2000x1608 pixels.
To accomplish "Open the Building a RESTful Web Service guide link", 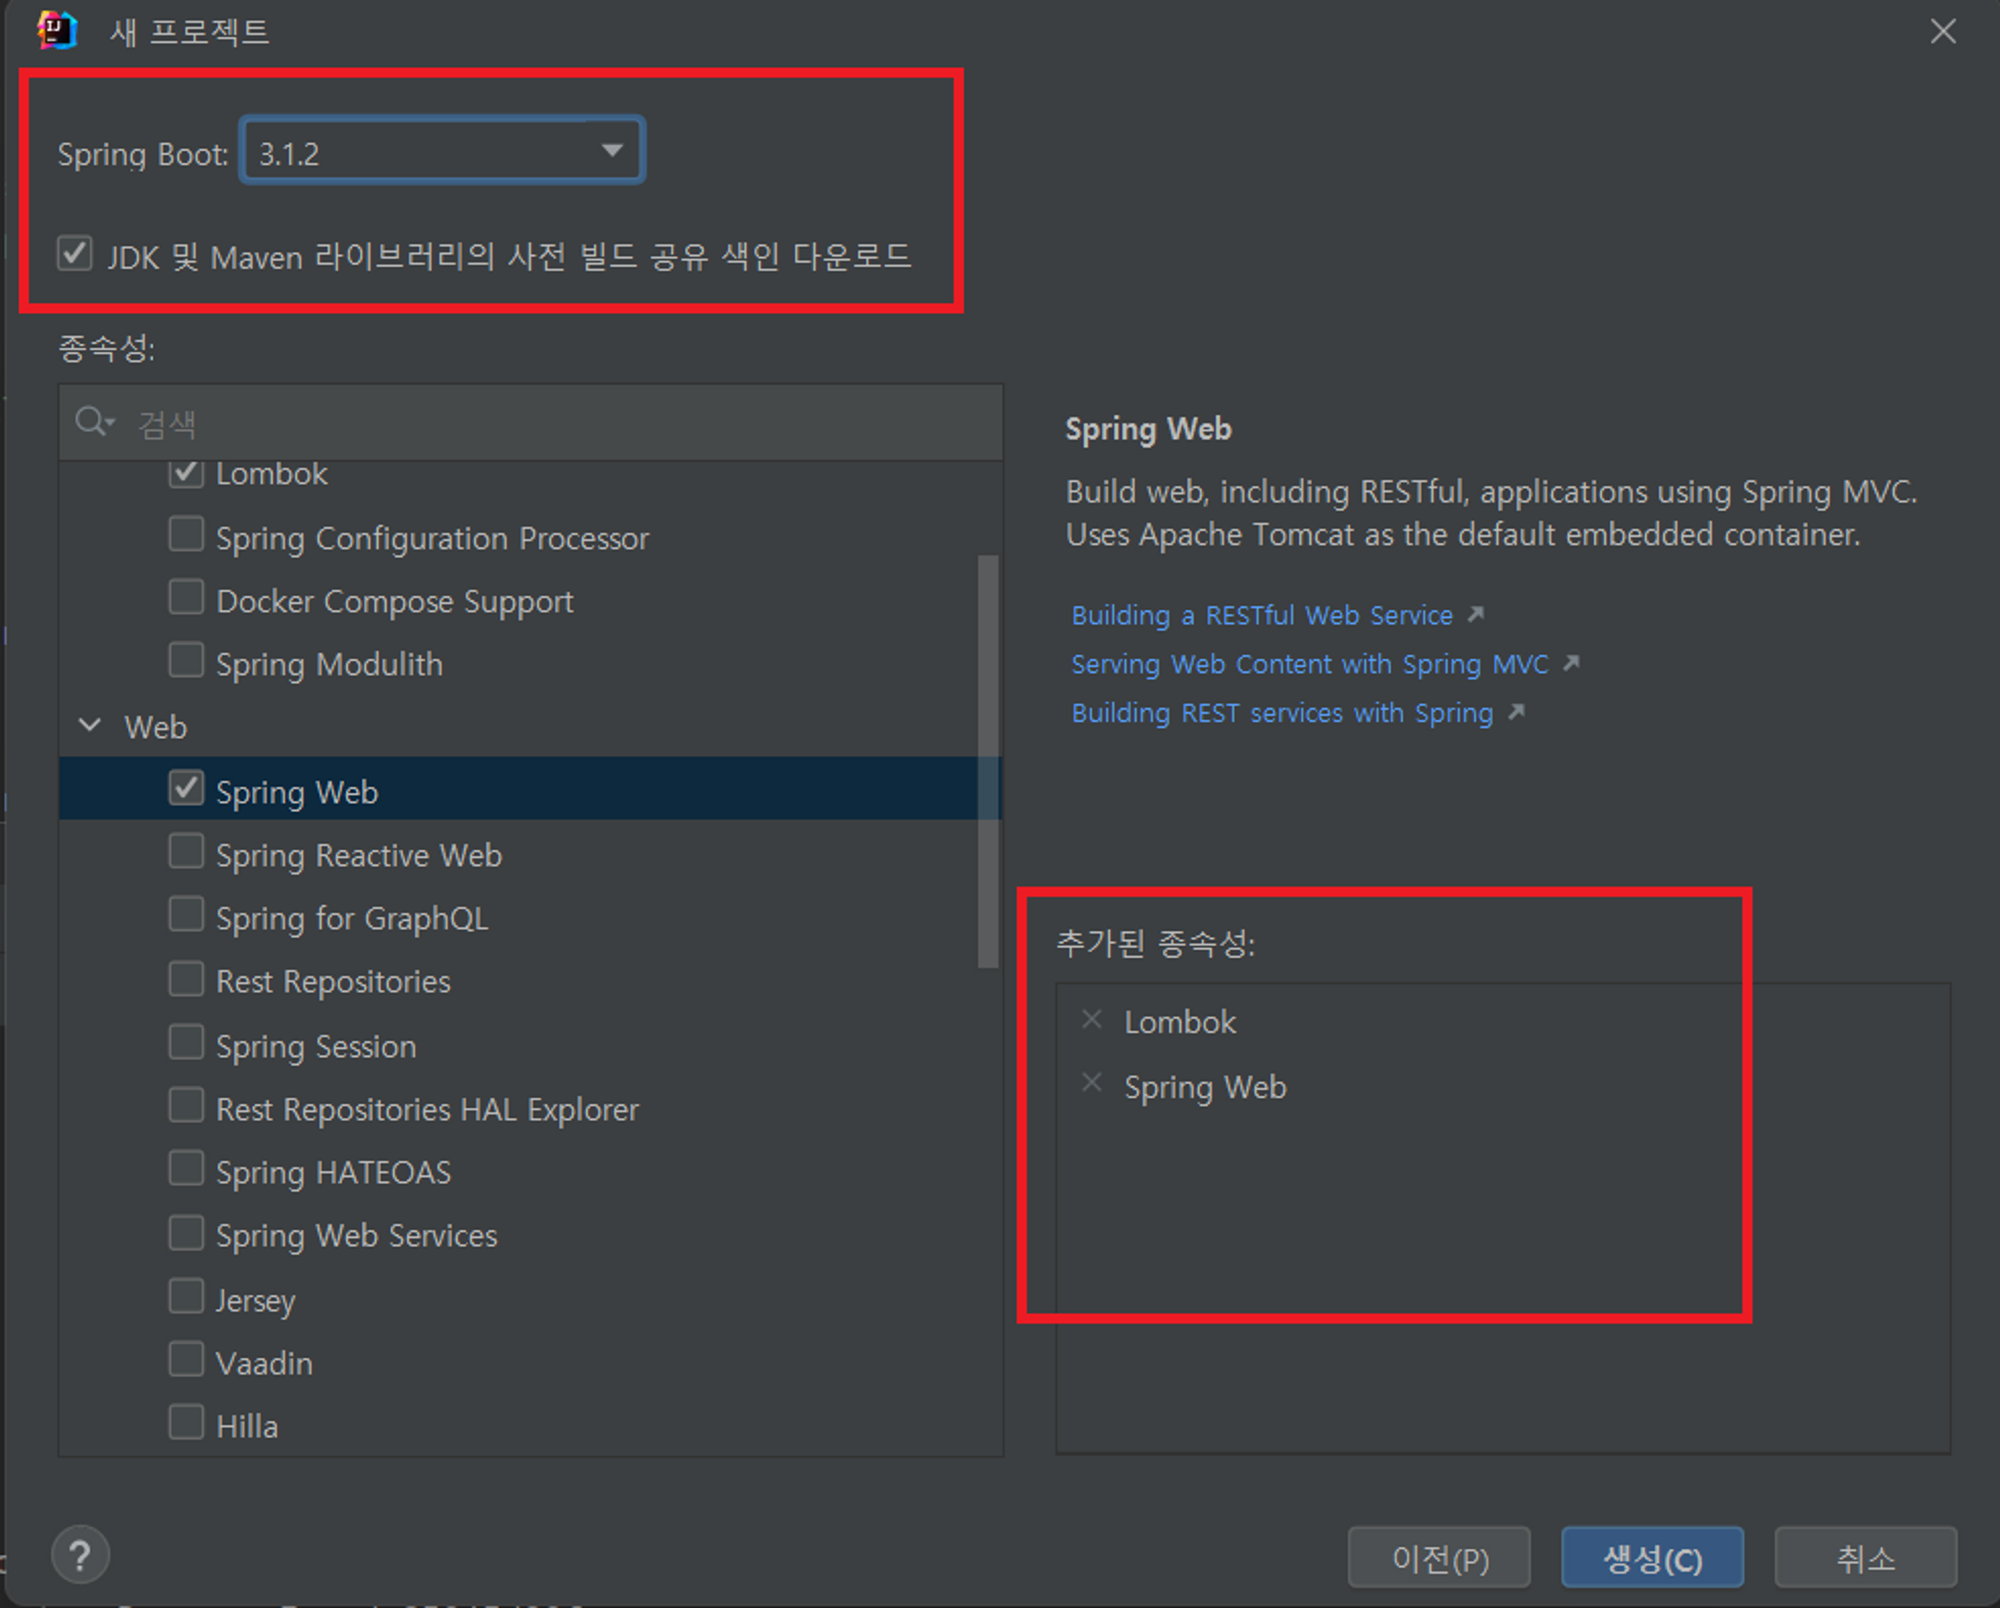I will coord(1261,615).
